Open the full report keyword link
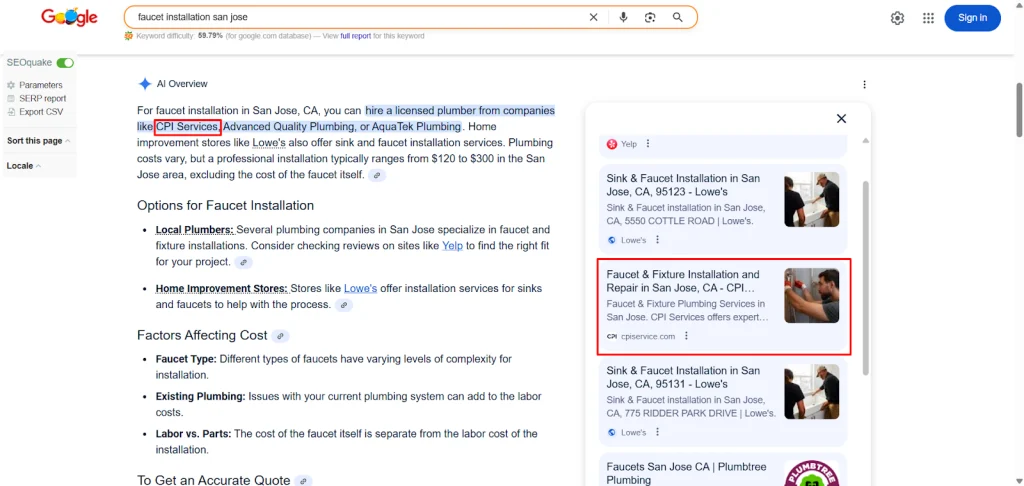 click(x=355, y=36)
